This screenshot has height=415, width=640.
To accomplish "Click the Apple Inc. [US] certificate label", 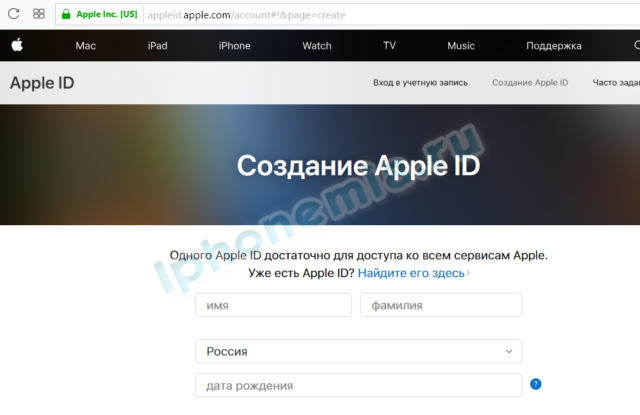I will pyautogui.click(x=107, y=14).
